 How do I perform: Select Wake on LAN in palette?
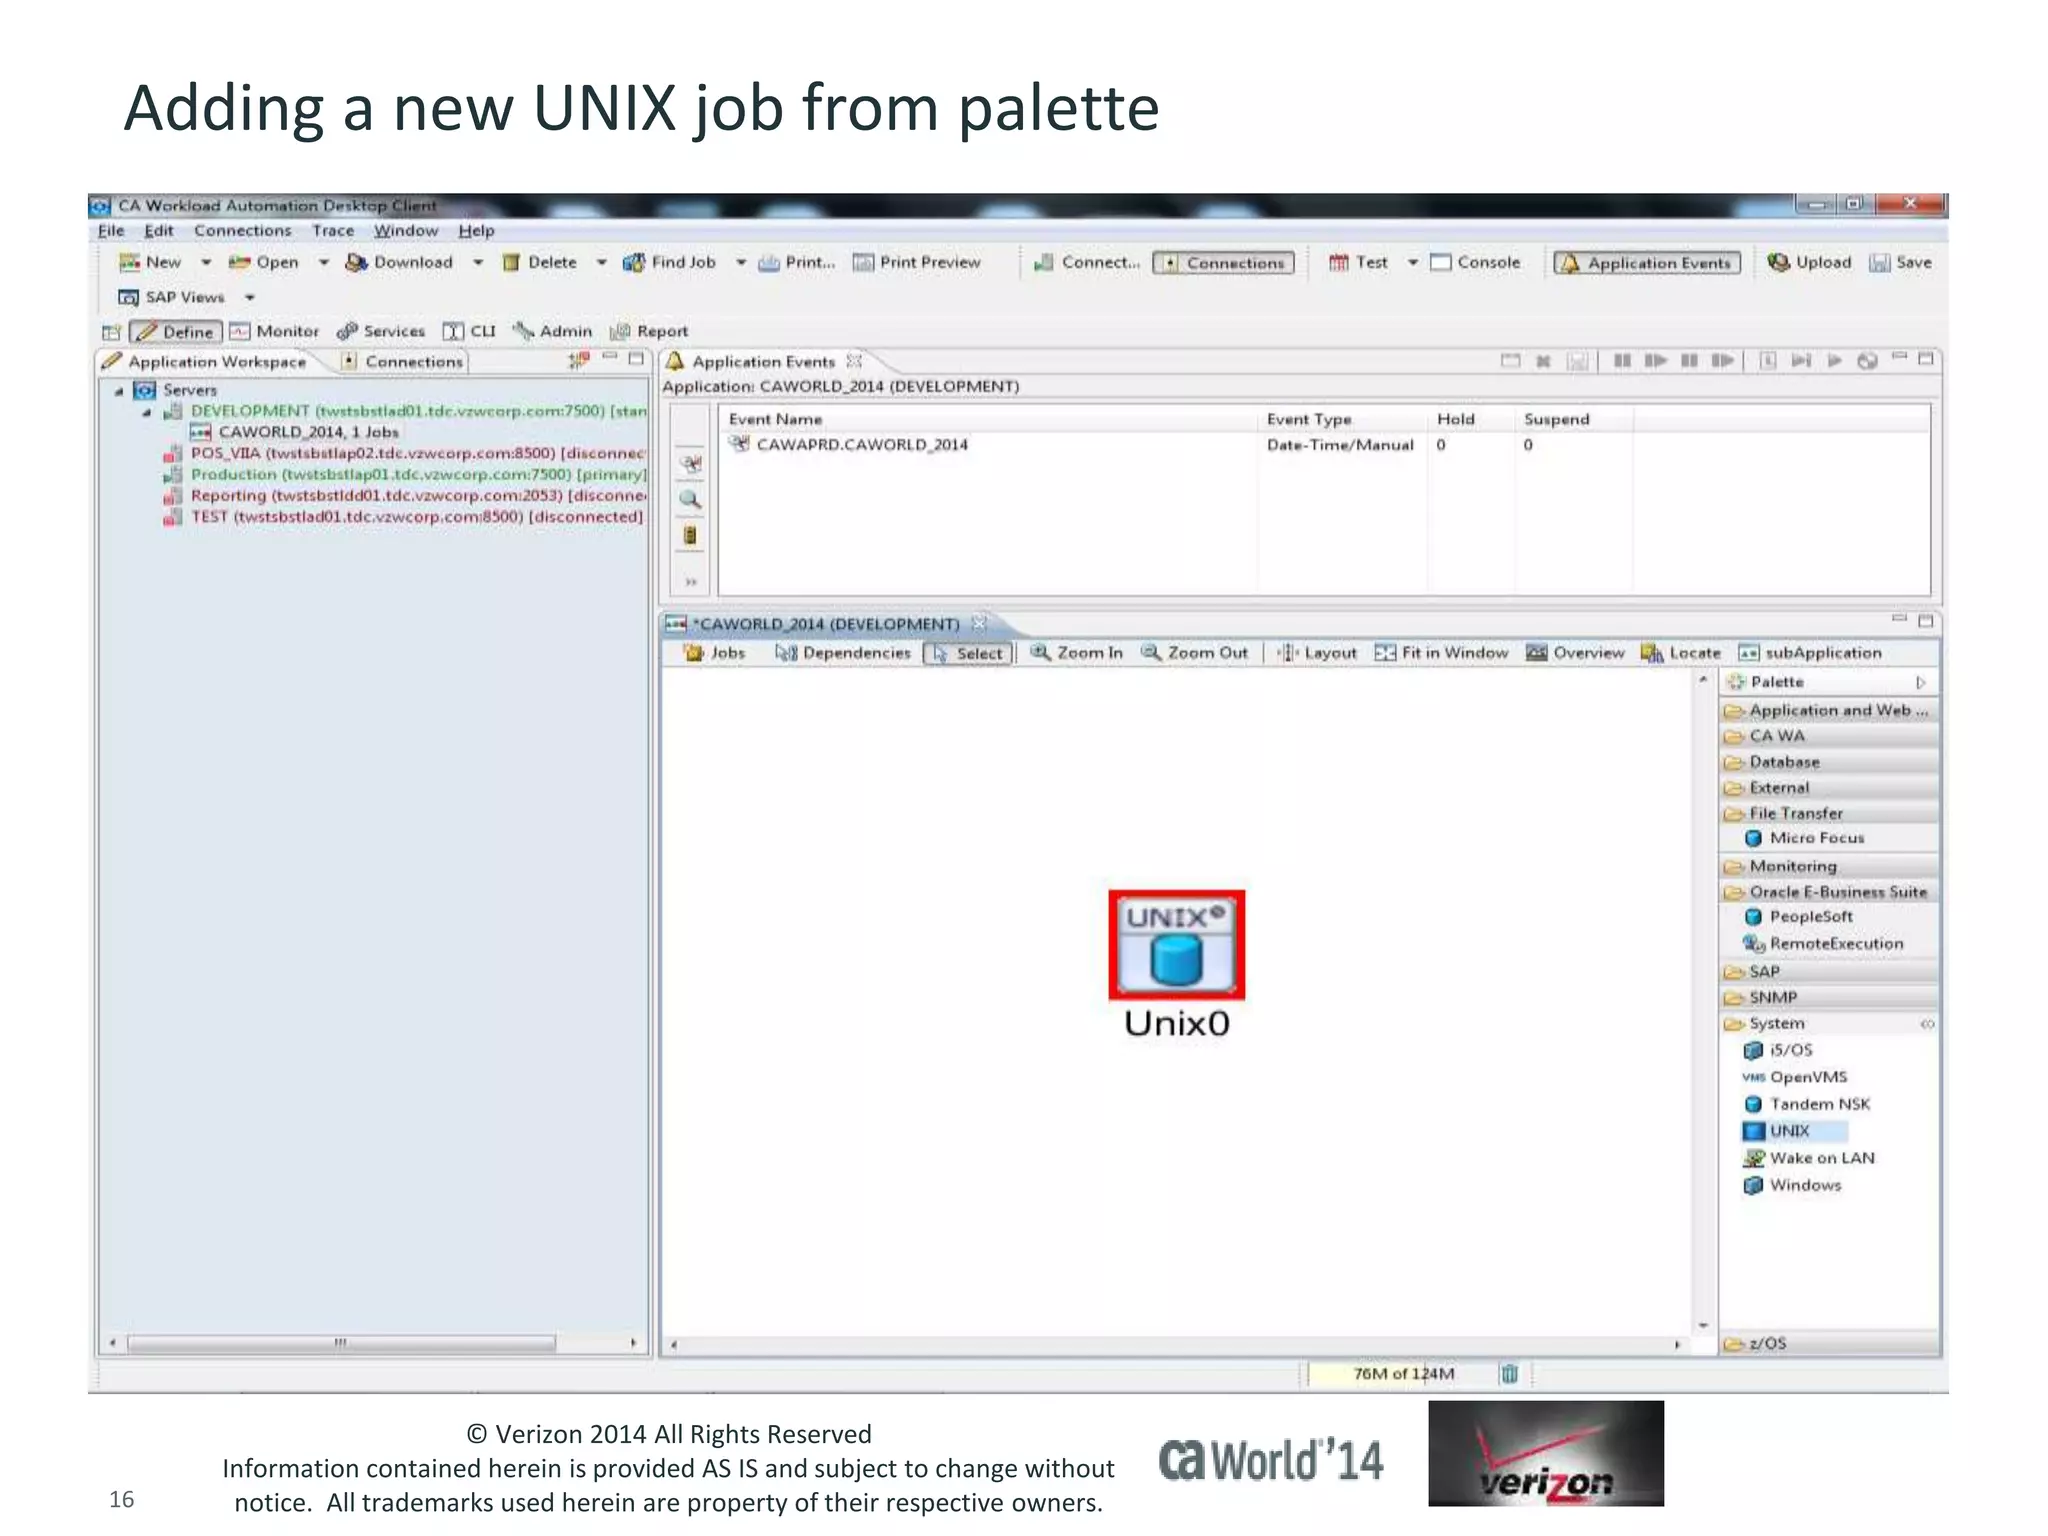point(1808,1158)
